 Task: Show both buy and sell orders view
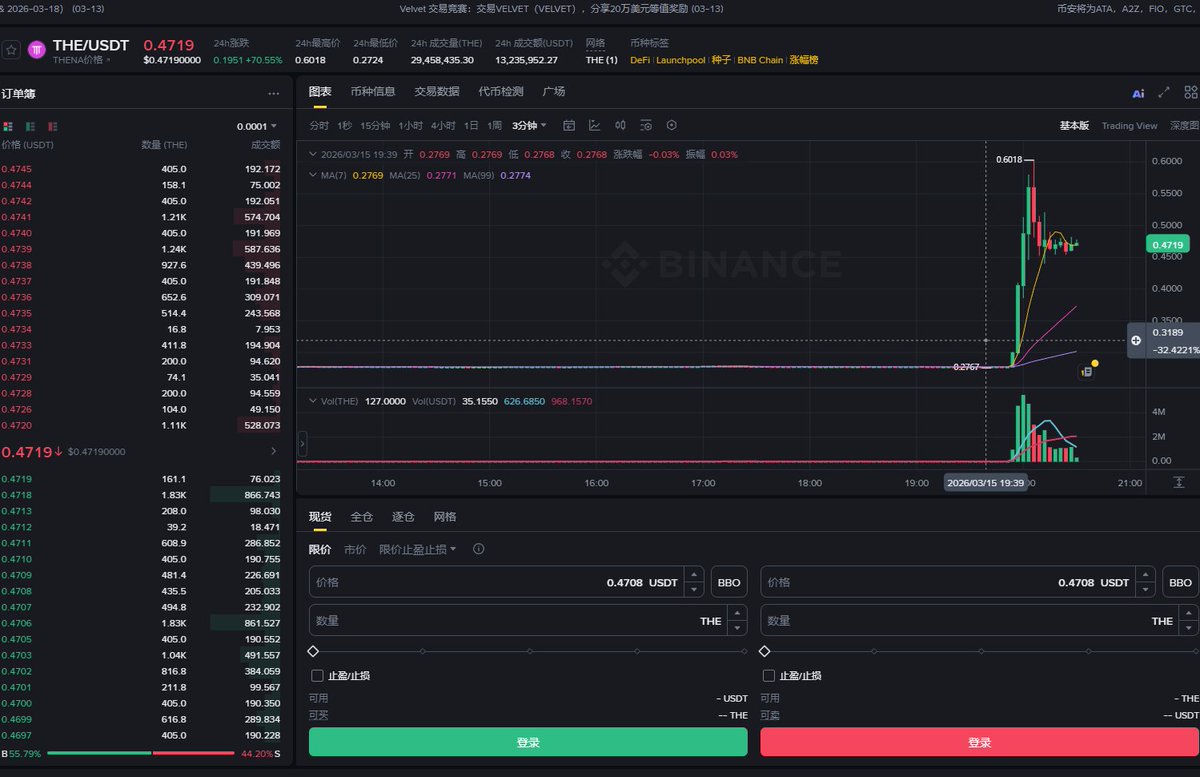point(8,126)
